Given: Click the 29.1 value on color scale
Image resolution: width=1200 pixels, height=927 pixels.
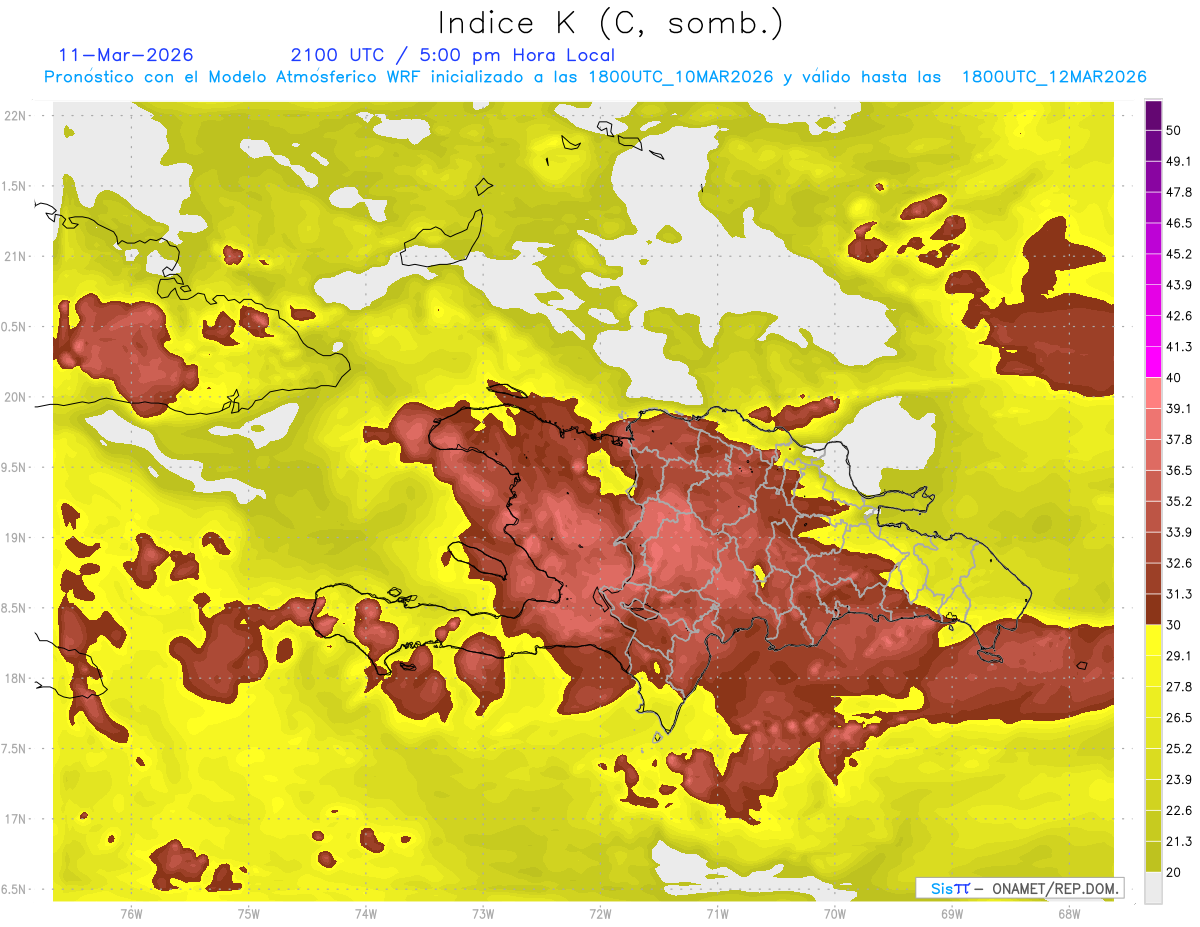Looking at the screenshot, I should 1179,656.
